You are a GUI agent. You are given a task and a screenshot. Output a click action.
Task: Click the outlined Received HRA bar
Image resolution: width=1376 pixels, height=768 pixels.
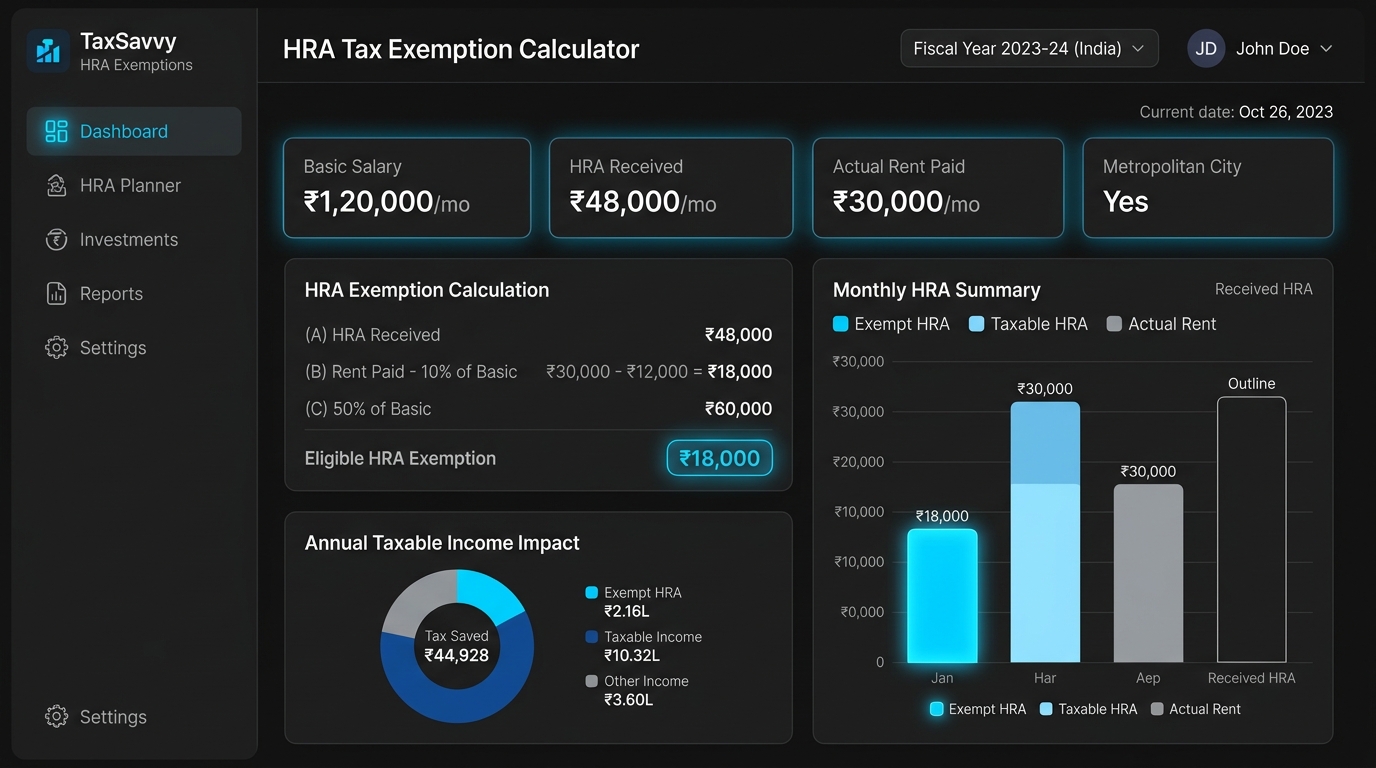[1251, 529]
